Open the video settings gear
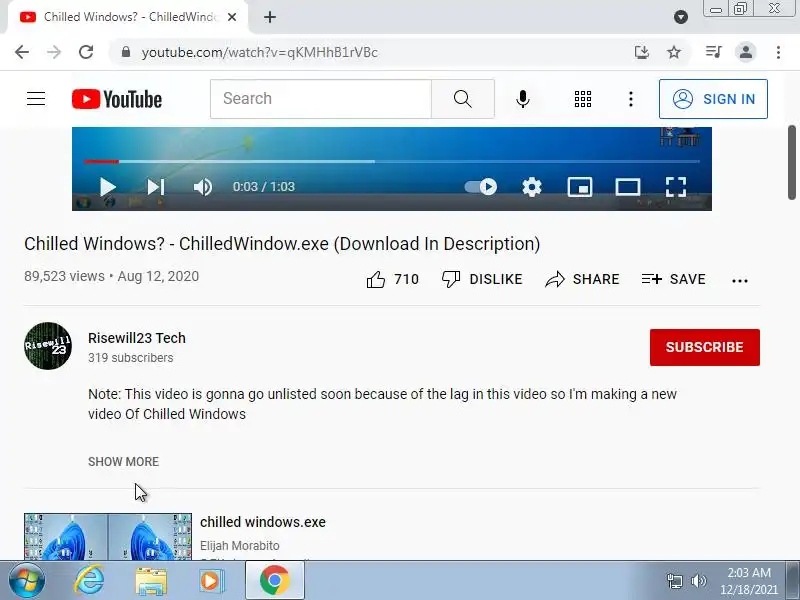Viewport: 800px width, 600px height. click(x=532, y=187)
